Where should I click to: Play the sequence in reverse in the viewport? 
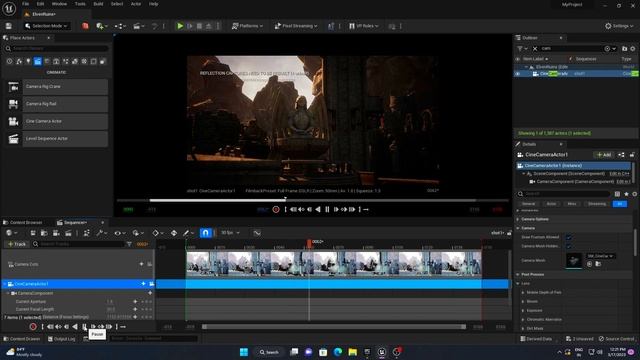click(318, 209)
